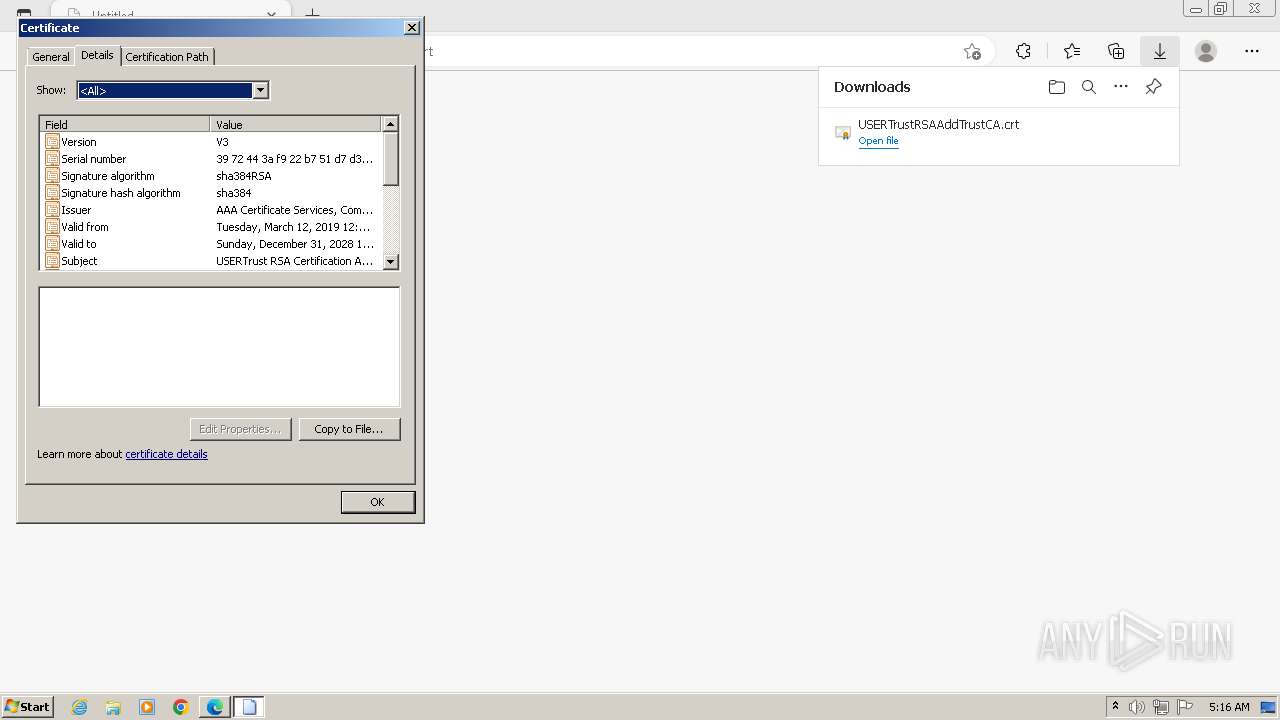Select the Signature algorithm field icon

pyautogui.click(x=52, y=176)
